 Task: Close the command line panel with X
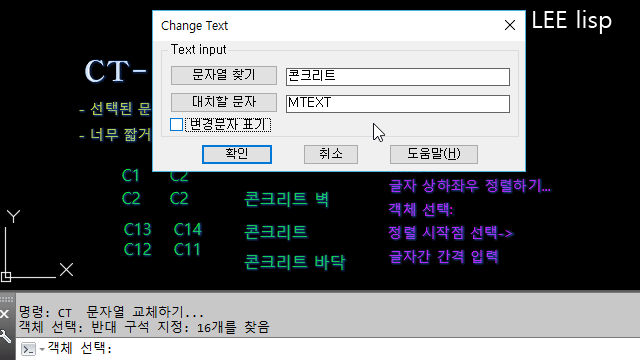point(4,314)
